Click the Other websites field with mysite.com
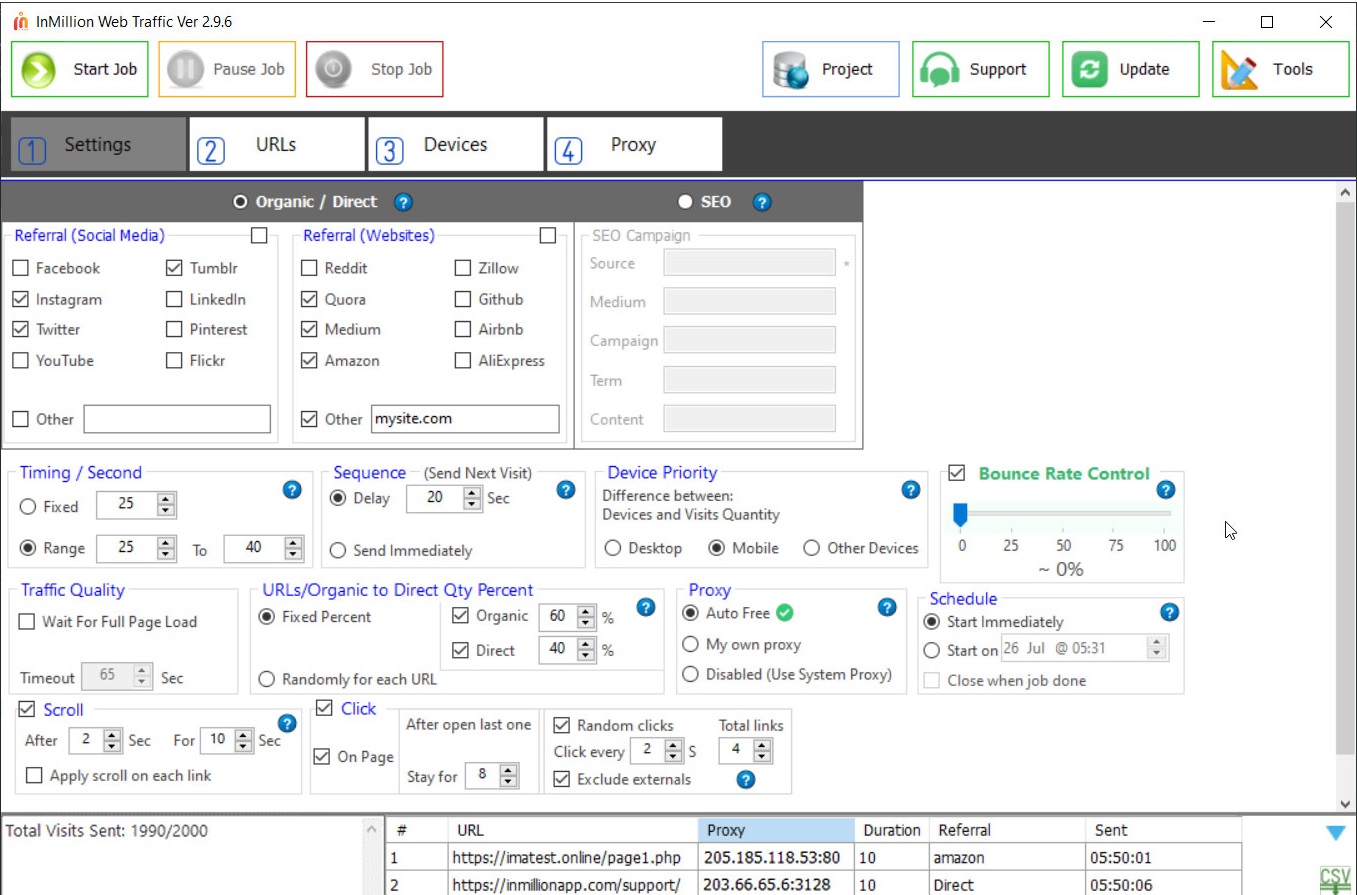1357x895 pixels. (x=465, y=419)
